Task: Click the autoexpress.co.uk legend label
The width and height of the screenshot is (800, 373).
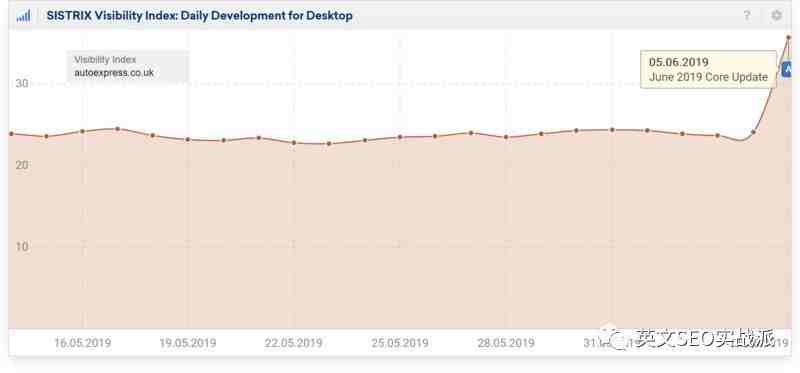Action: point(114,72)
